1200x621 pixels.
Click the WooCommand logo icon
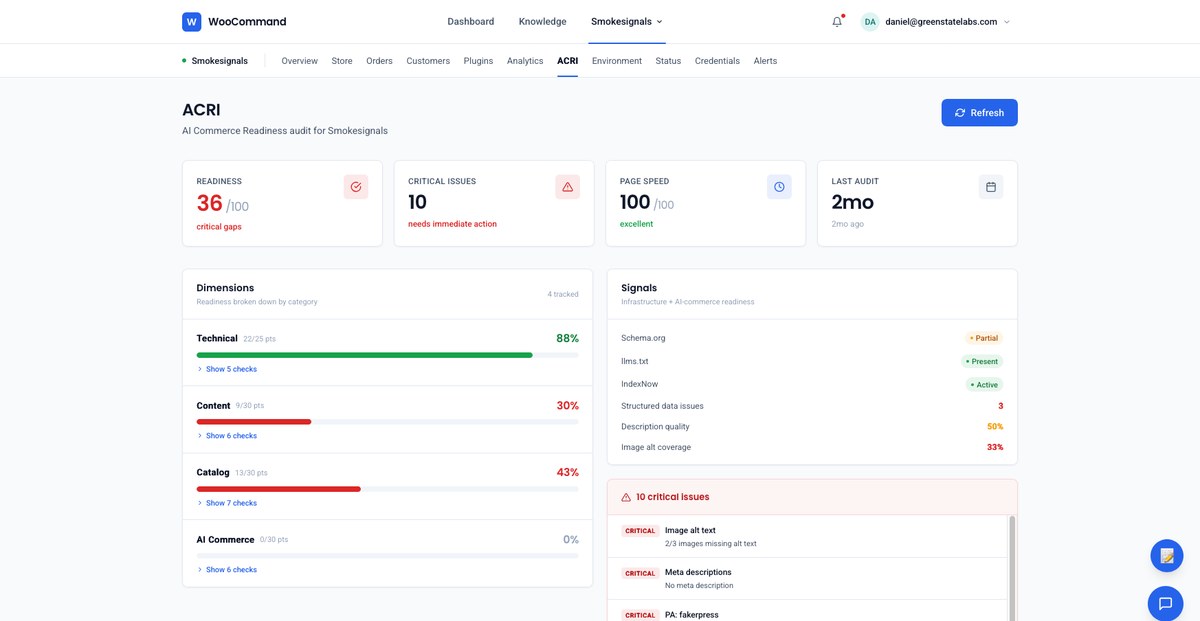192,21
